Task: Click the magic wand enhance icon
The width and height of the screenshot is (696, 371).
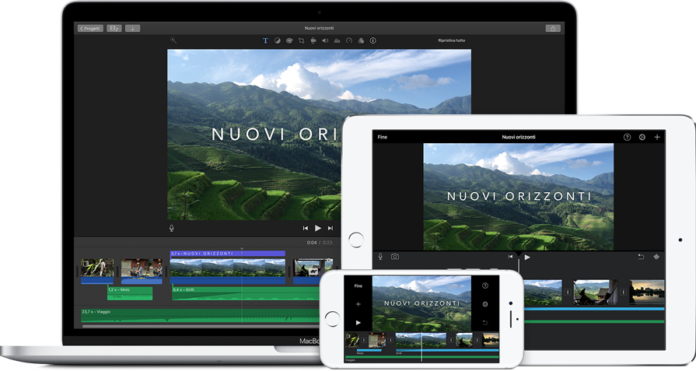Action: tap(173, 40)
